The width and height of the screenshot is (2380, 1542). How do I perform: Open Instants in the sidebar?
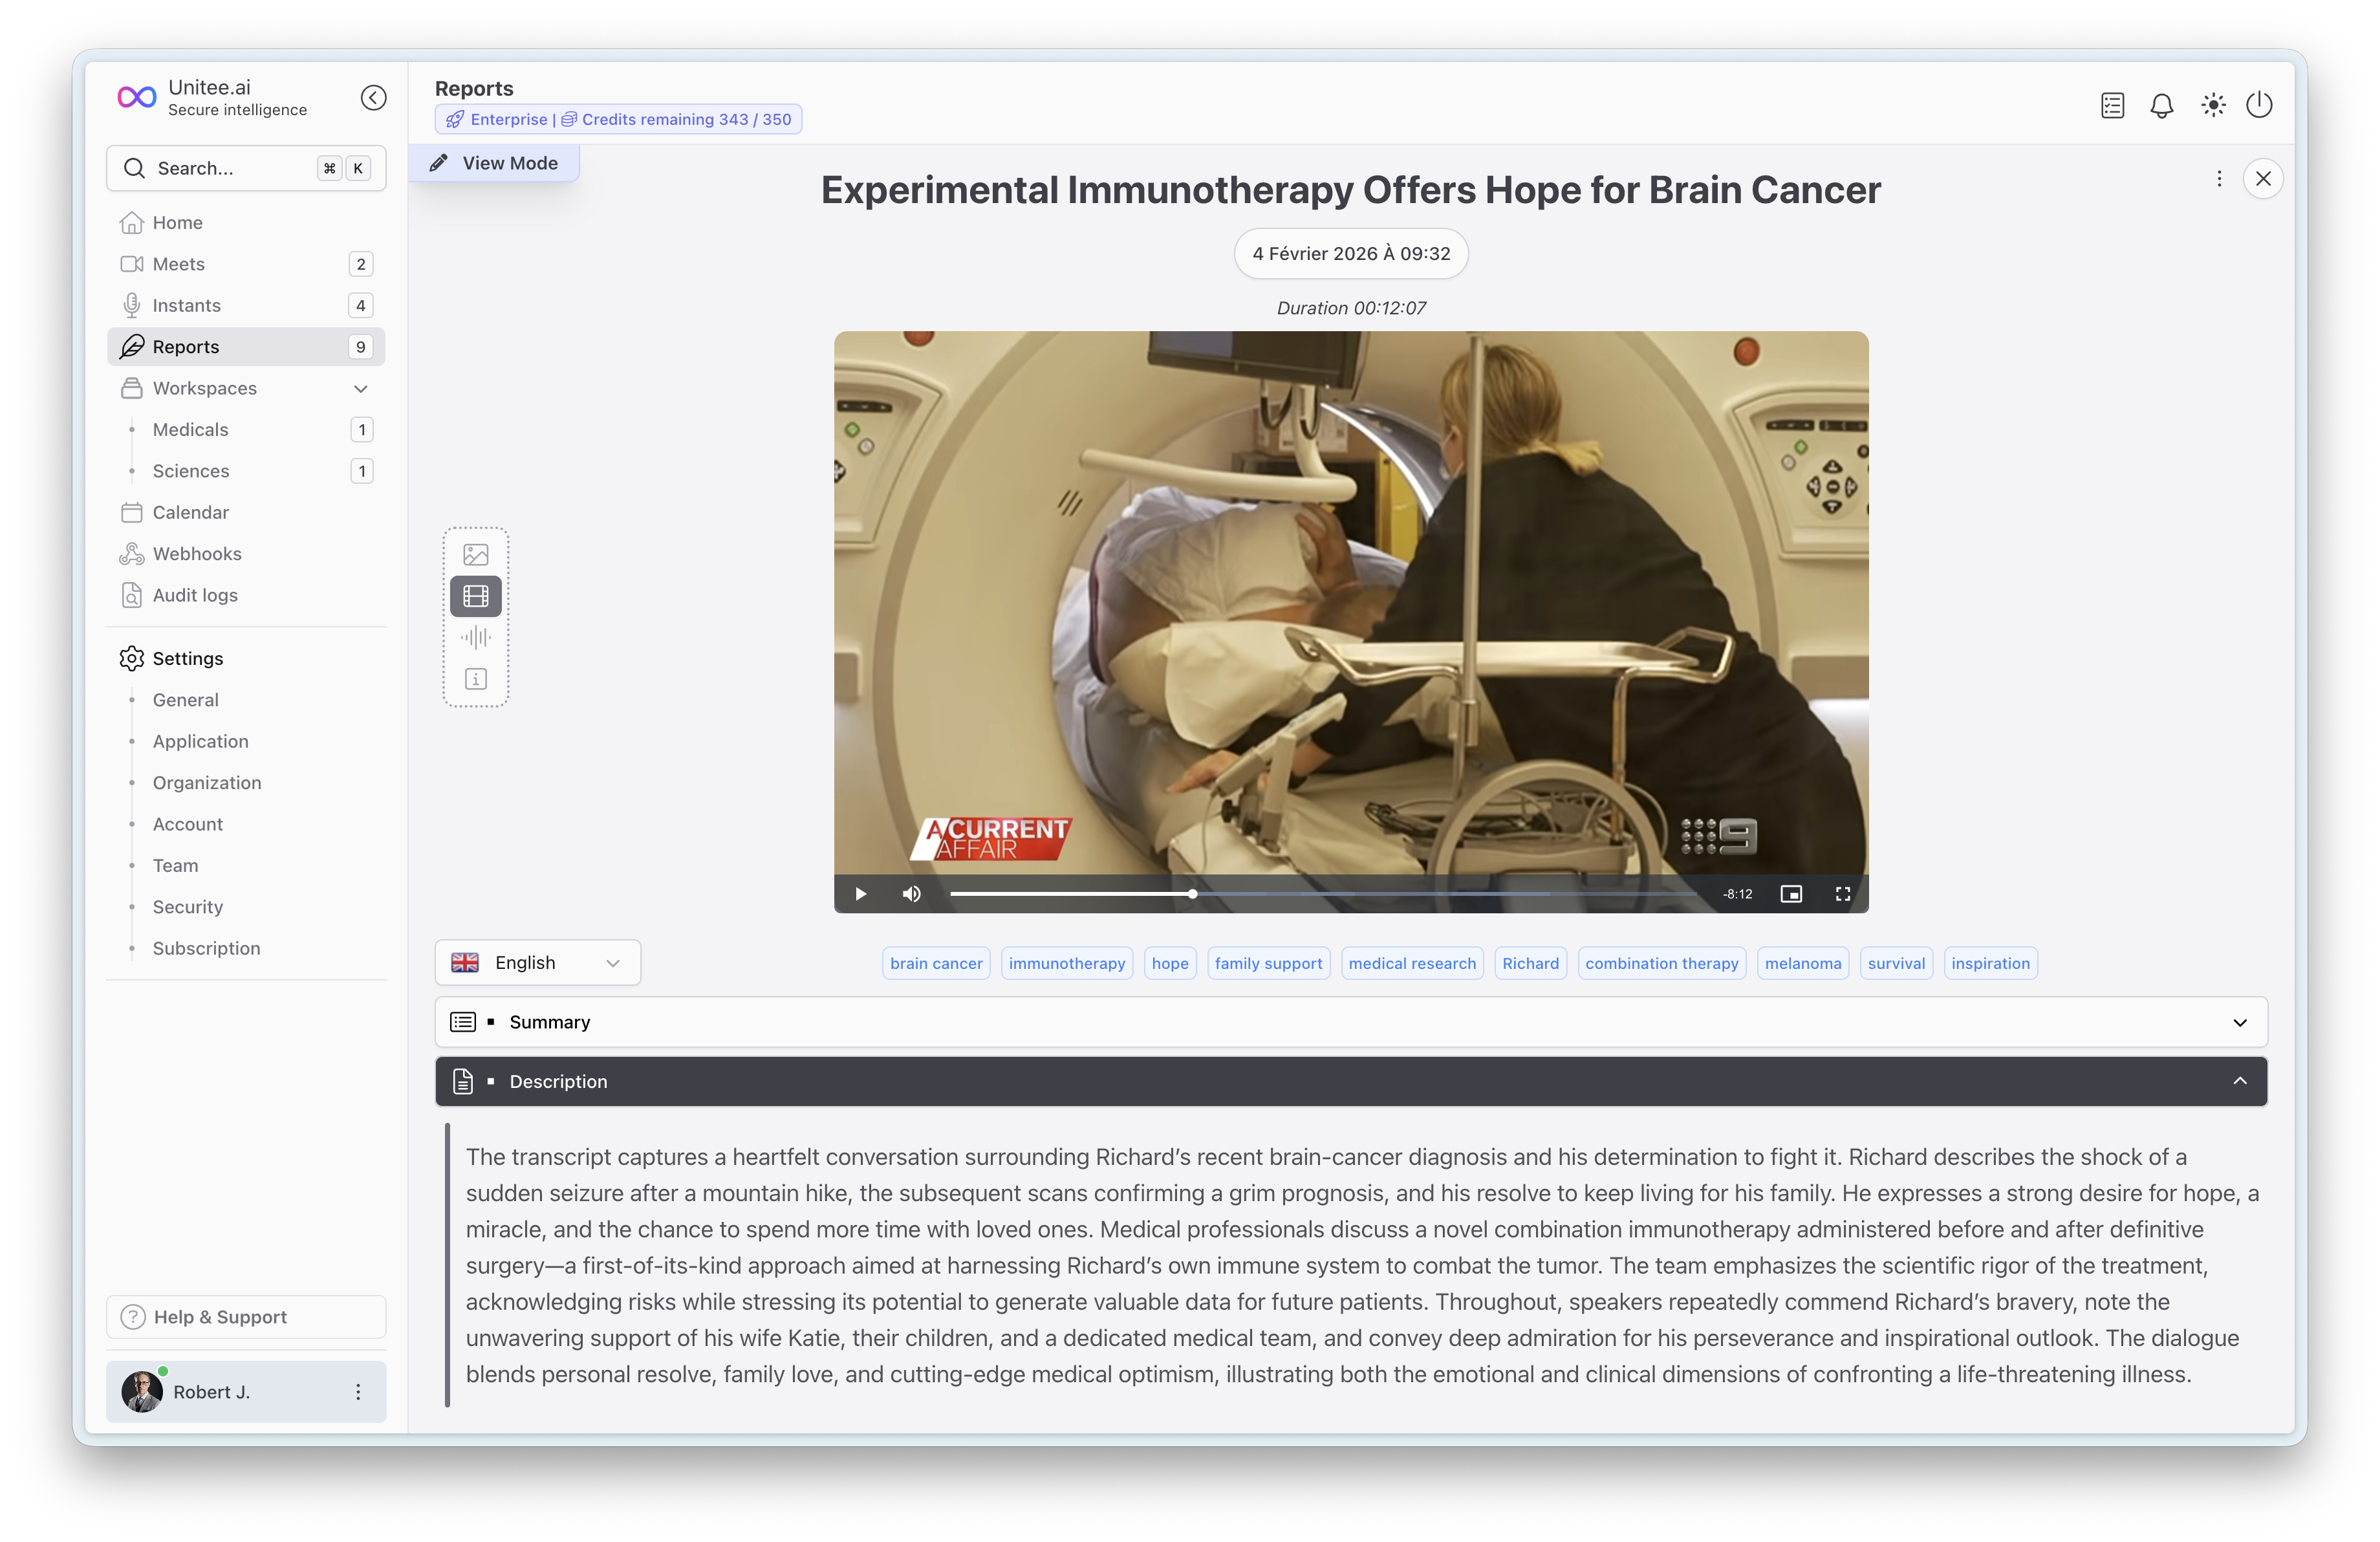[246, 305]
